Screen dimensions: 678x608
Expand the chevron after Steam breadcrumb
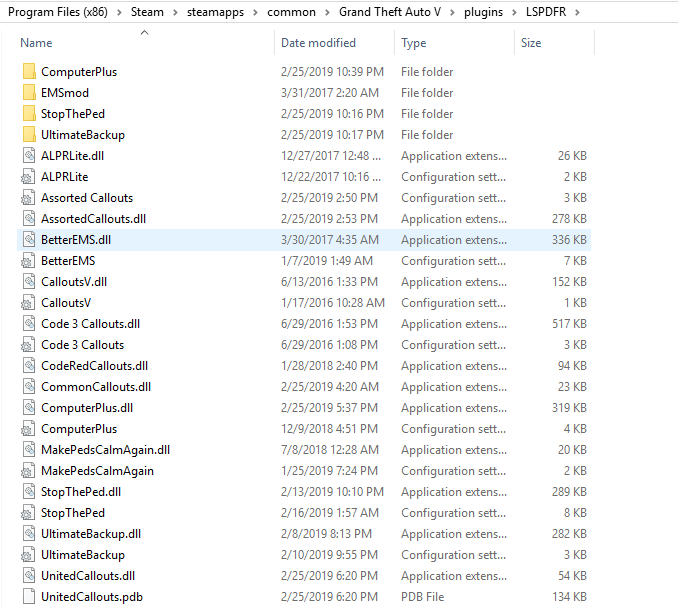tap(175, 13)
